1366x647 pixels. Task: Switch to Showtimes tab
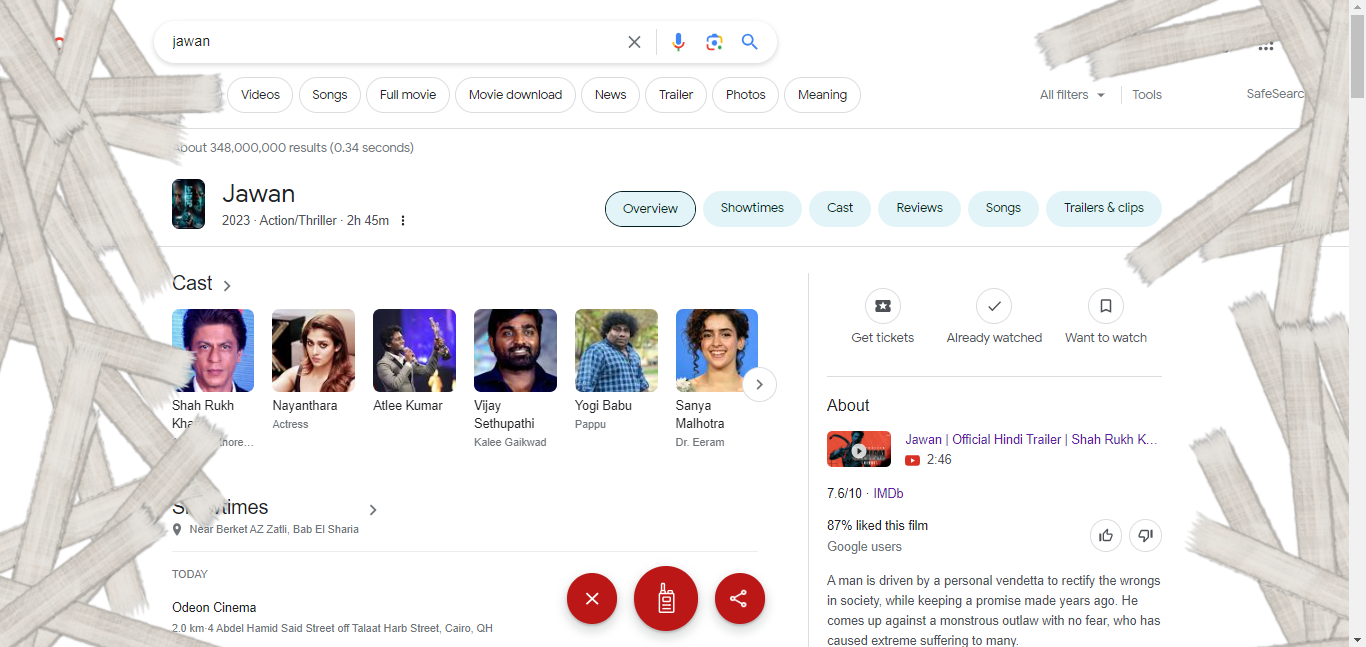coord(752,208)
